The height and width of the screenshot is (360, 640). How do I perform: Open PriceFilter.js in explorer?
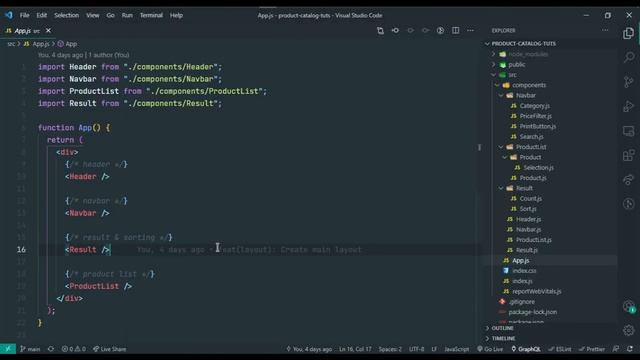point(536,116)
